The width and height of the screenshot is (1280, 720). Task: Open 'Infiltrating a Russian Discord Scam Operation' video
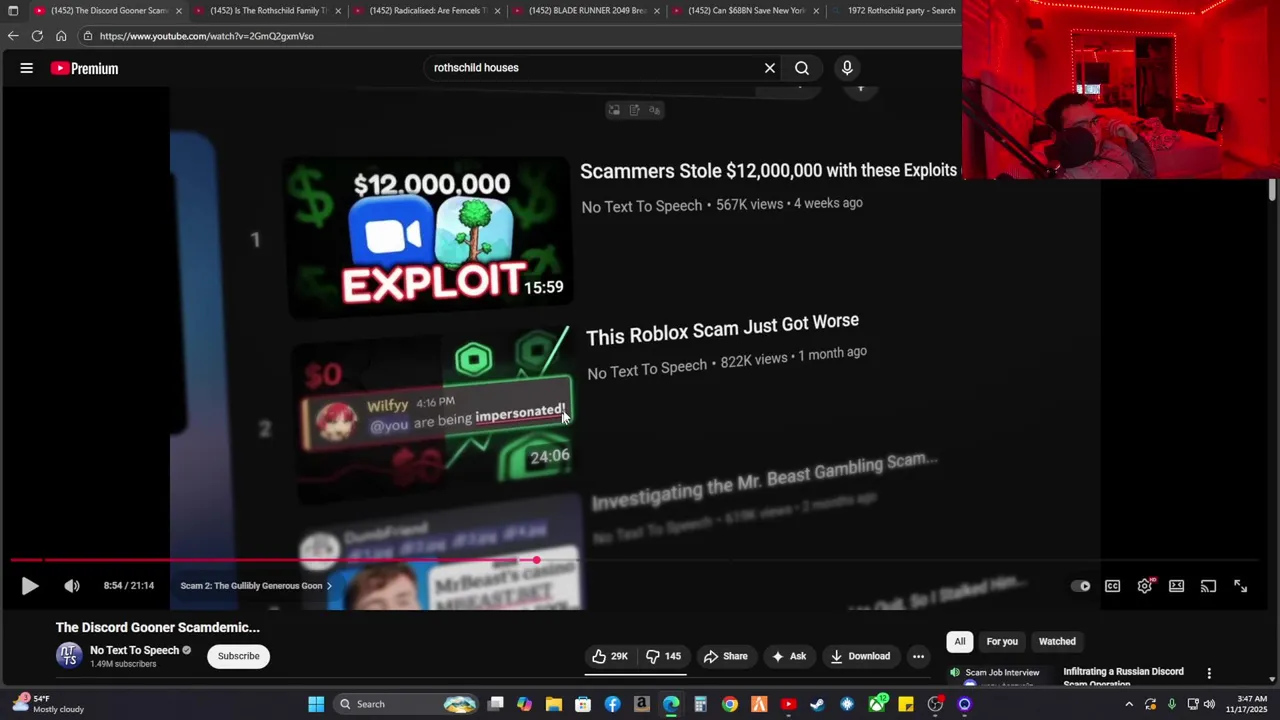click(x=1123, y=677)
